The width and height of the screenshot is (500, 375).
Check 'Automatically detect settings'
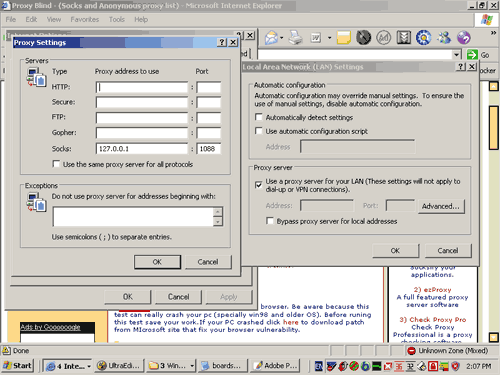pyautogui.click(x=259, y=117)
